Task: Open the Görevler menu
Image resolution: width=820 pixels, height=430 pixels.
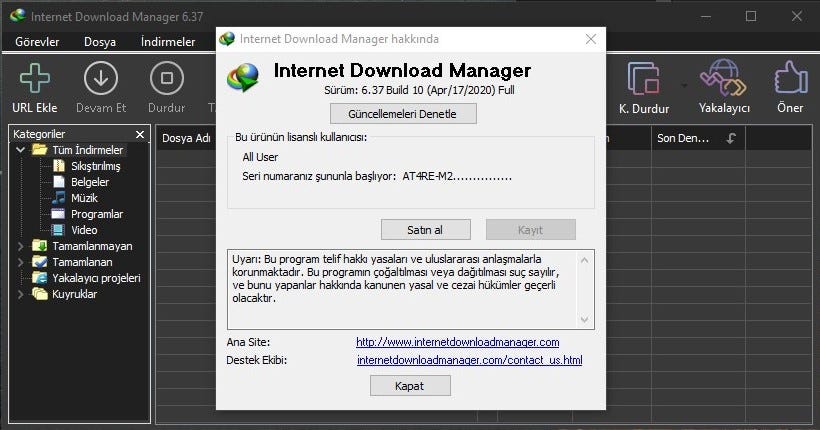Action: pos(37,42)
